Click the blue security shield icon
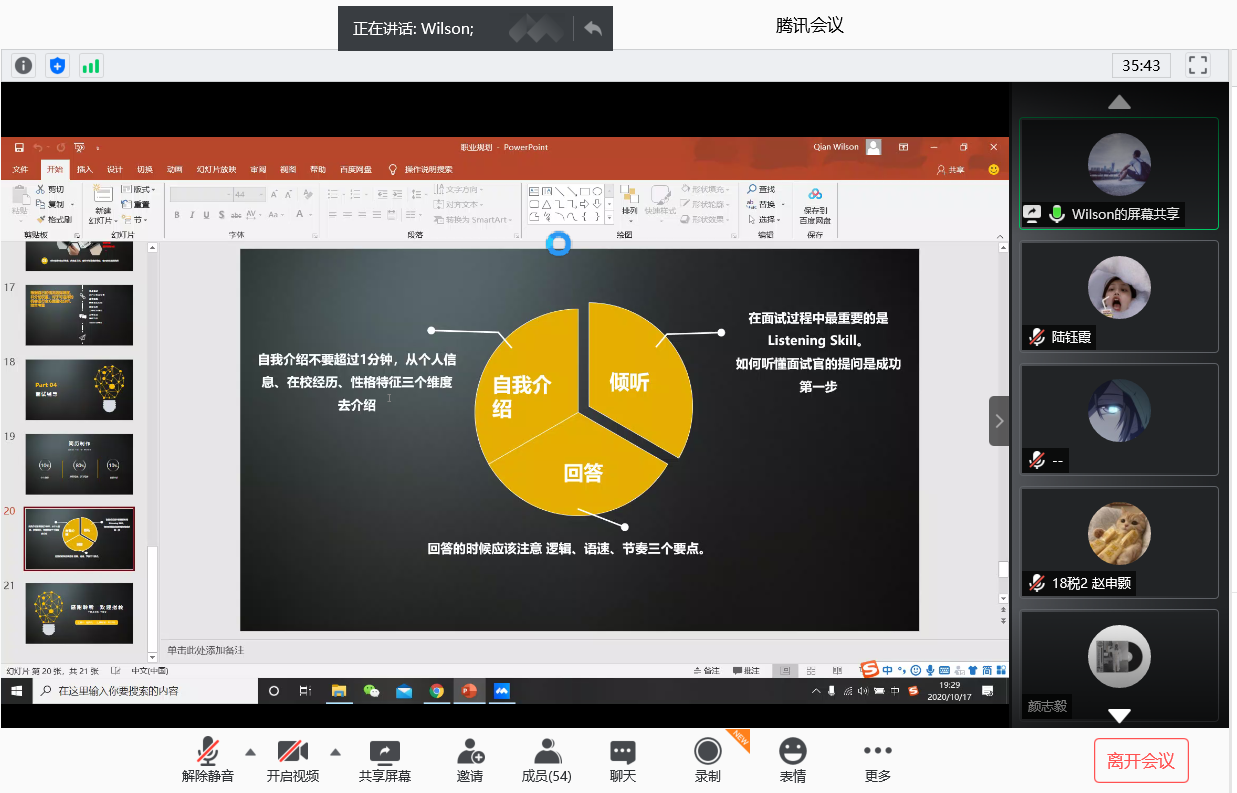1237x793 pixels. [57, 66]
